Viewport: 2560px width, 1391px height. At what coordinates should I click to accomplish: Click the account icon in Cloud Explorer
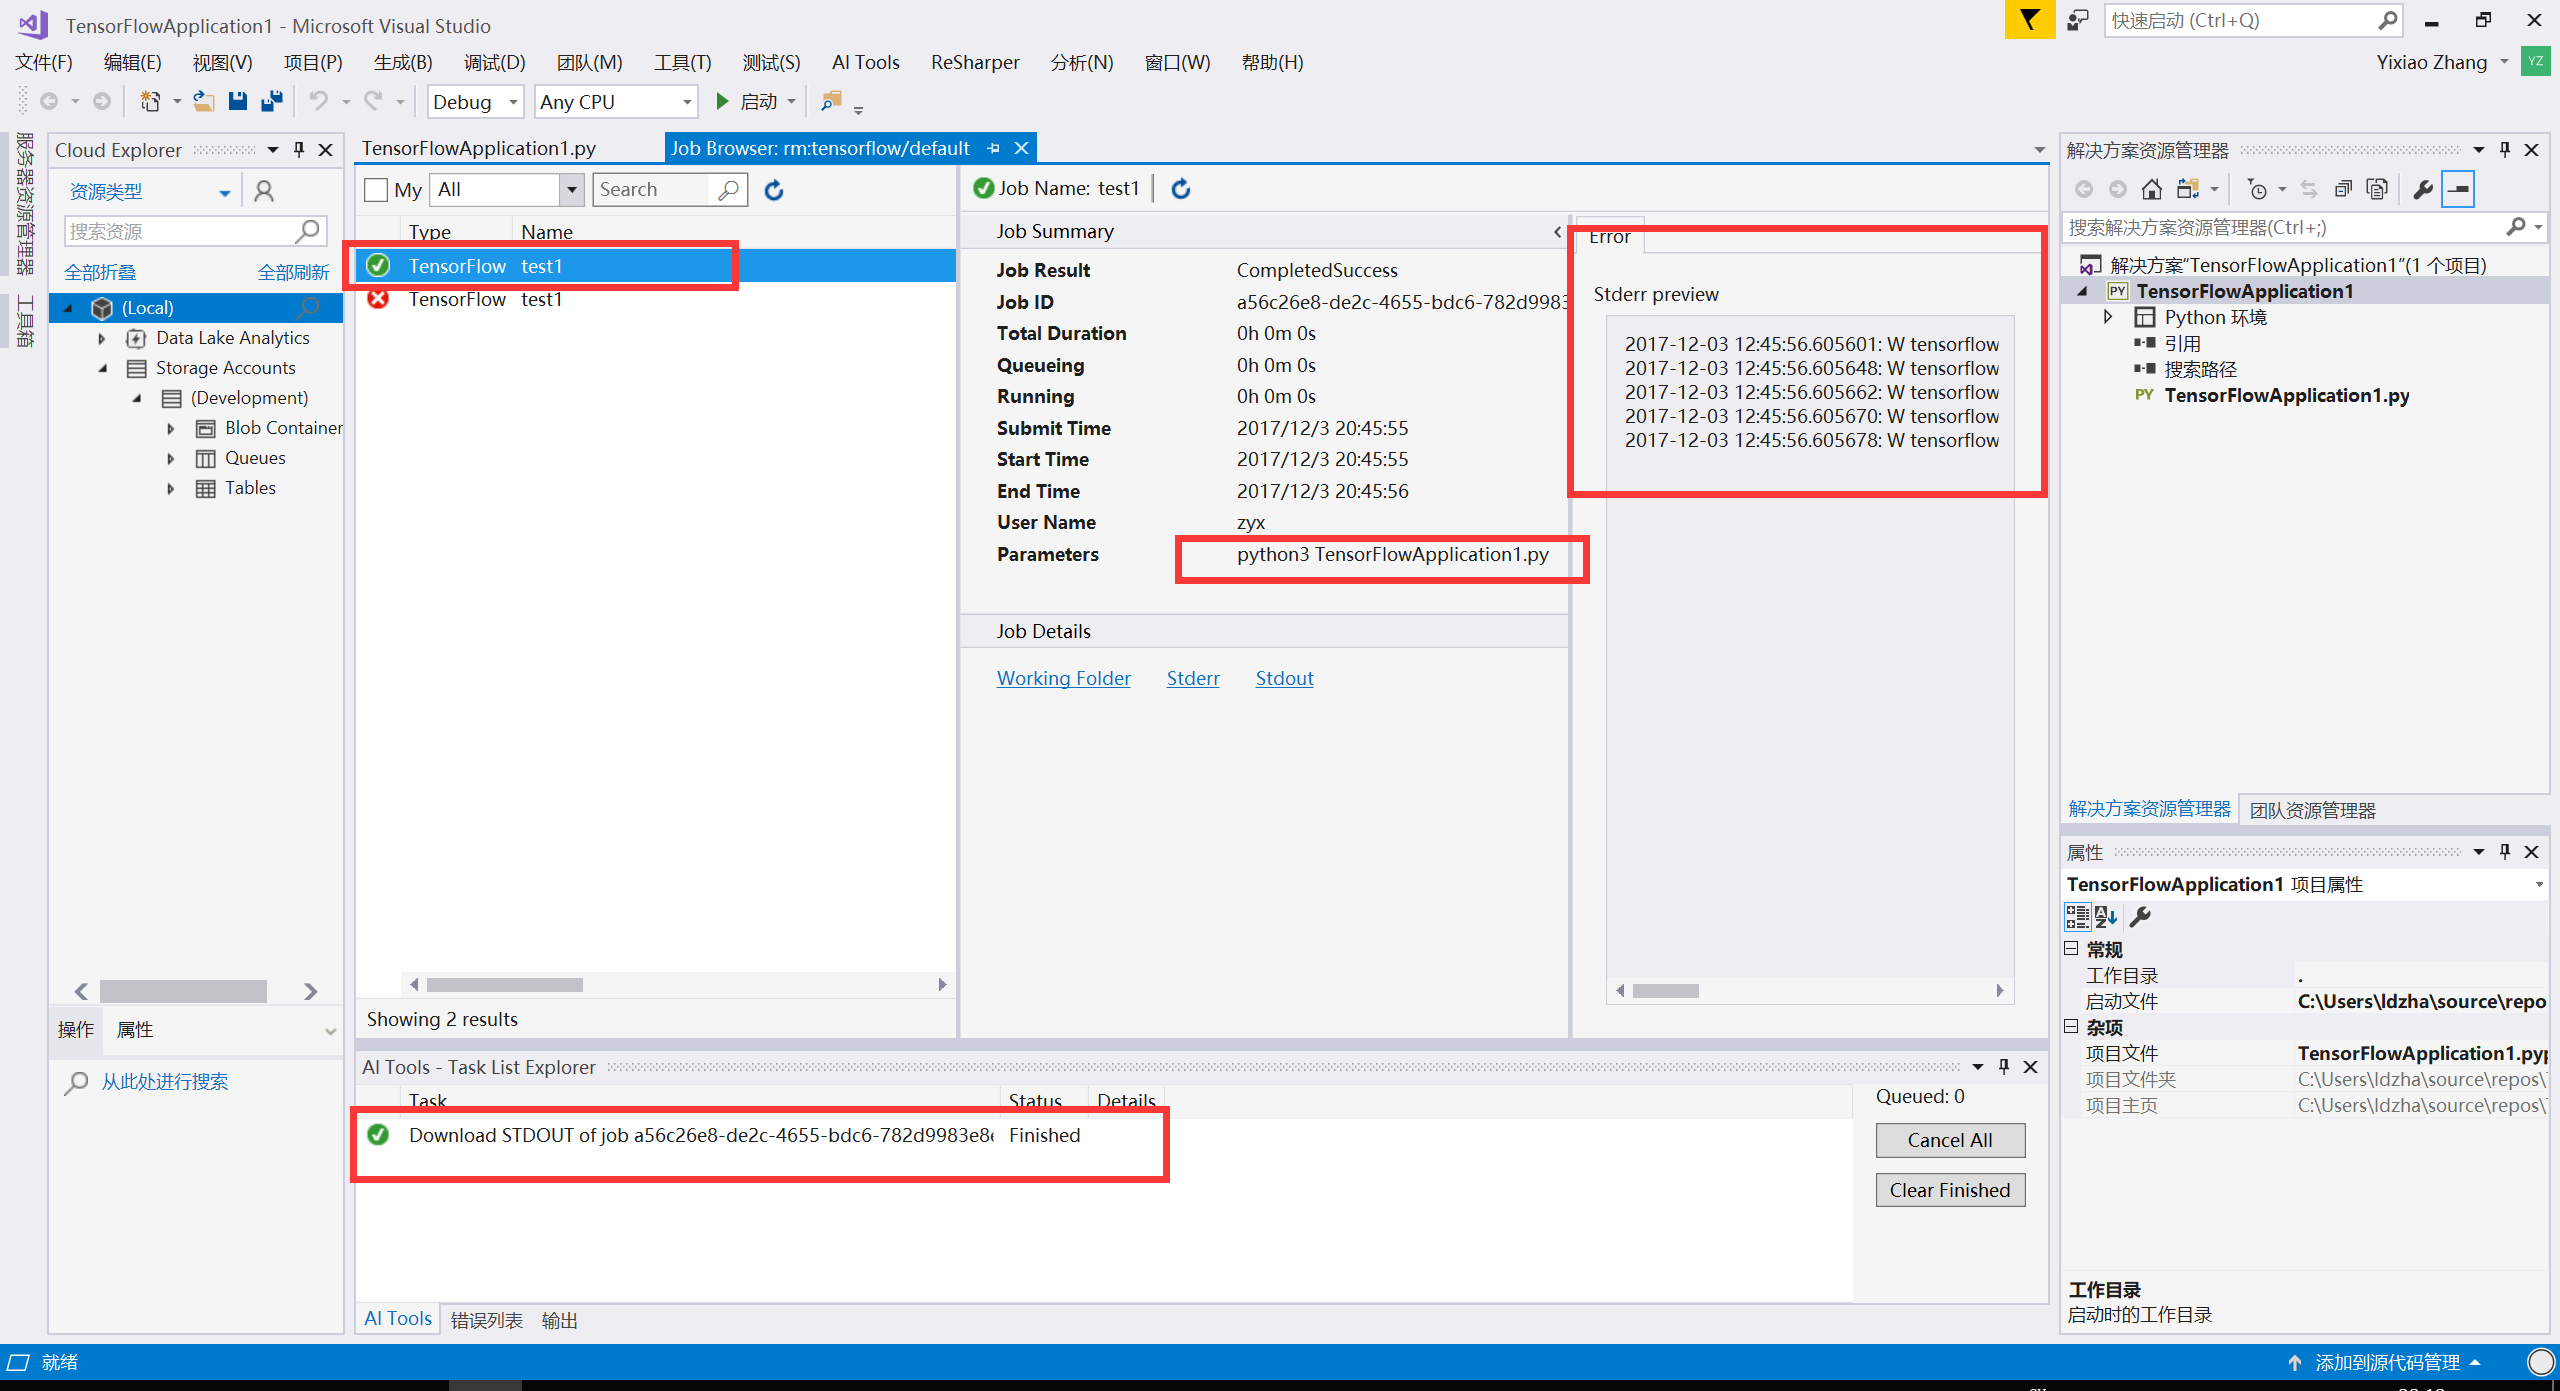coord(264,191)
